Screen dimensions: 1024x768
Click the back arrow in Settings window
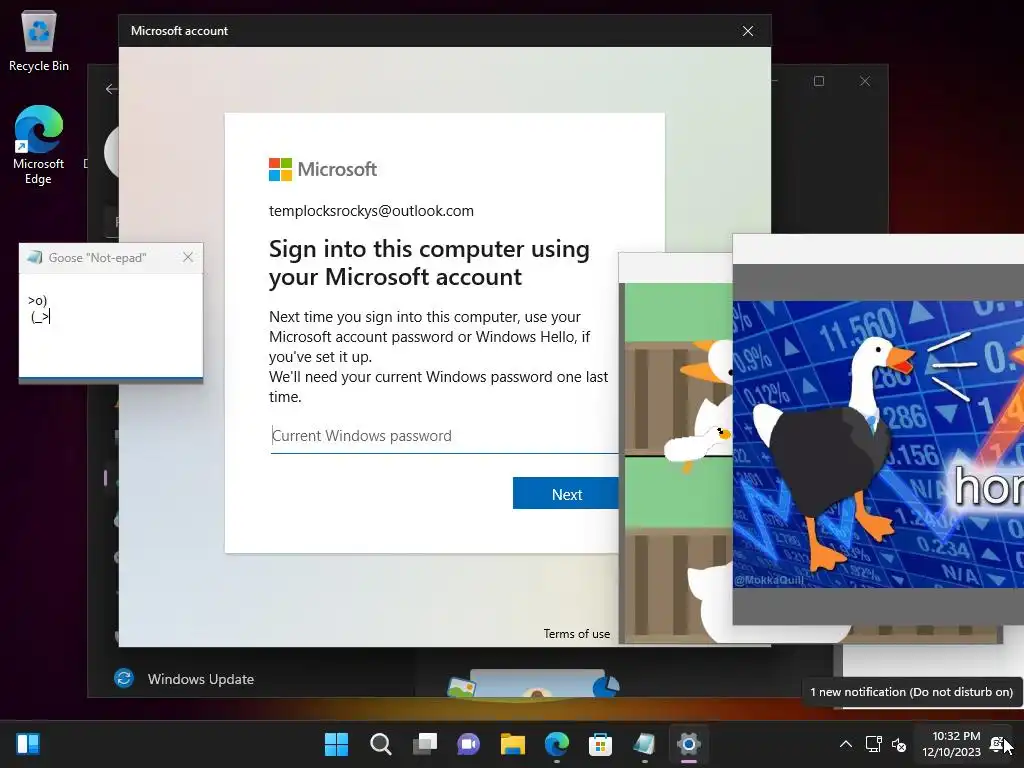(111, 89)
